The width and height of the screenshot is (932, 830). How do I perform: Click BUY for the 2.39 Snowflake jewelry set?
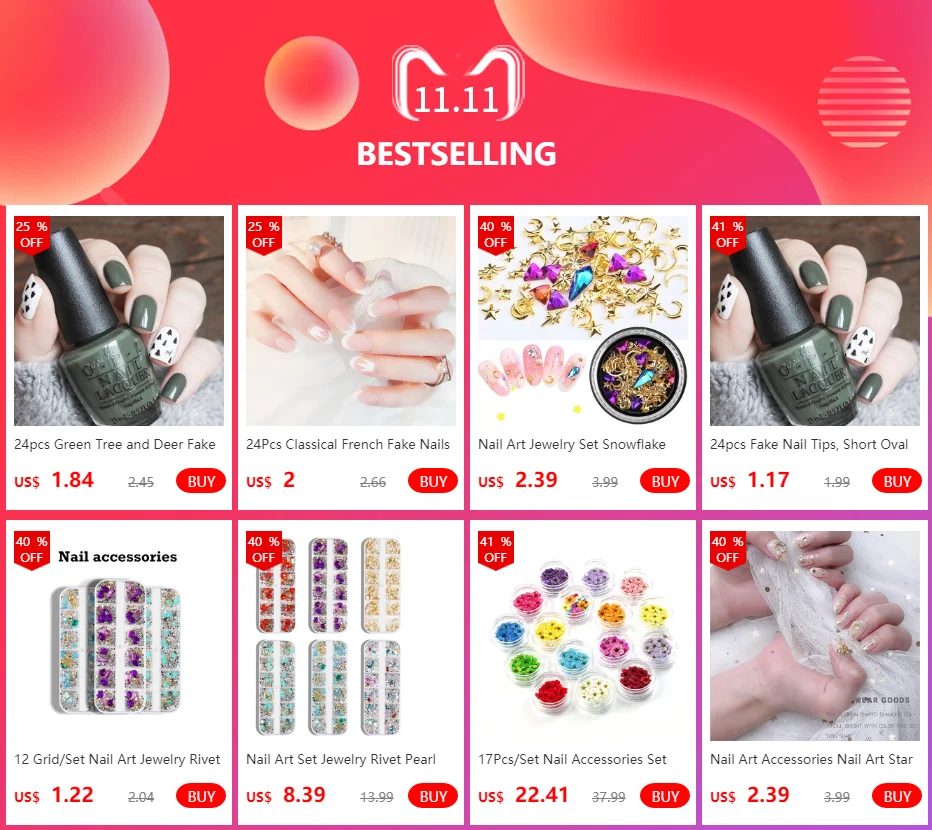[665, 481]
